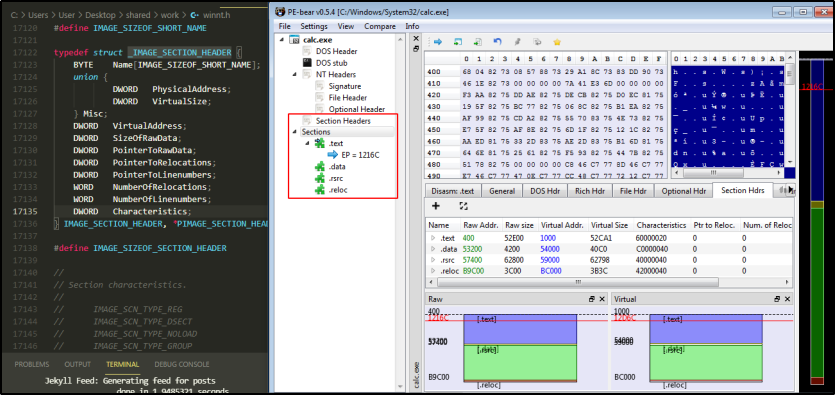Image resolution: width=835 pixels, height=395 pixels.
Task: Expand the .rsrc row in section table
Action: pos(433,260)
